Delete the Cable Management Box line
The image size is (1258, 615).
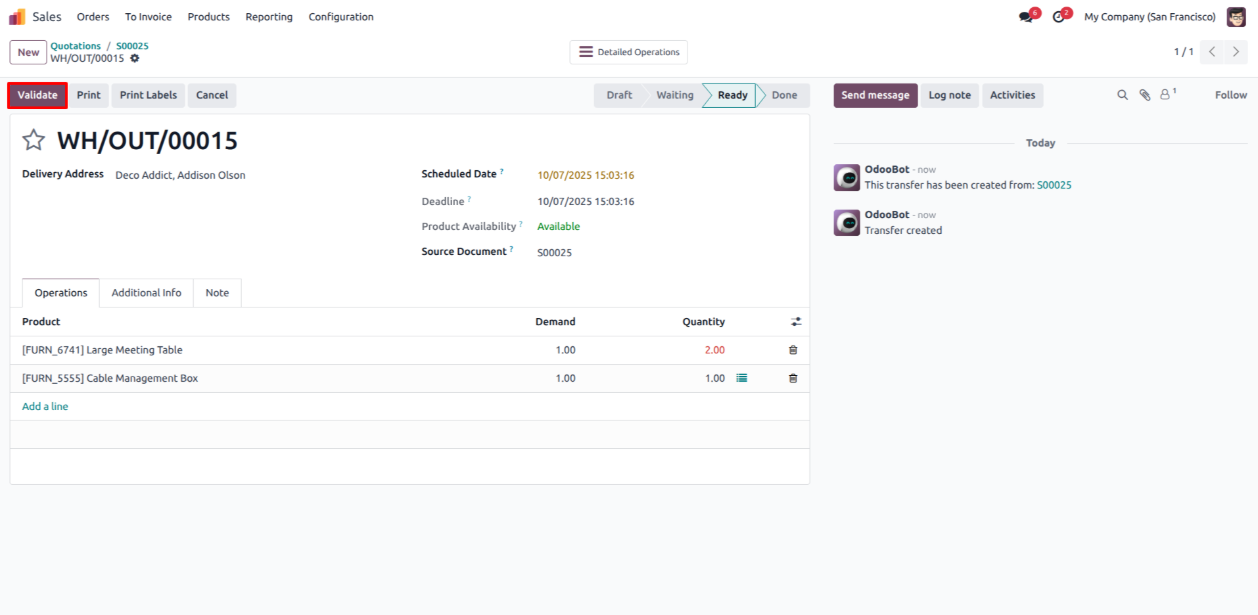point(793,379)
